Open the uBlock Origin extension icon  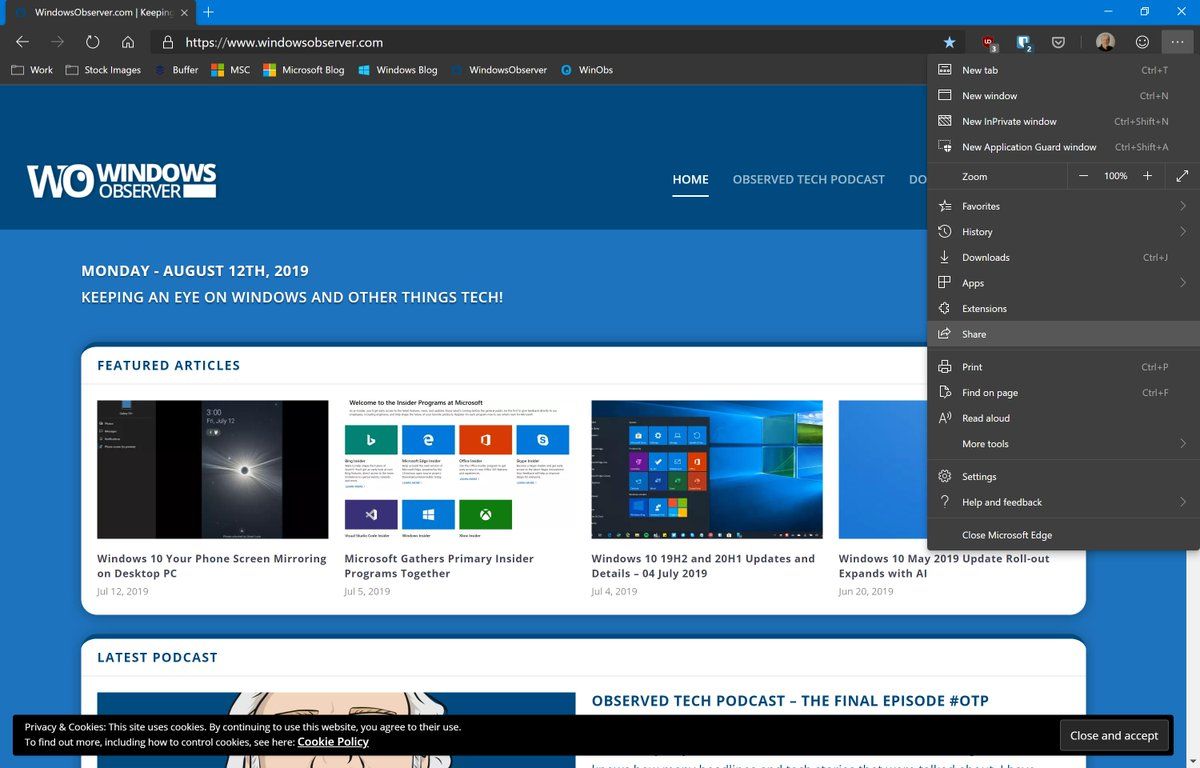click(x=989, y=43)
